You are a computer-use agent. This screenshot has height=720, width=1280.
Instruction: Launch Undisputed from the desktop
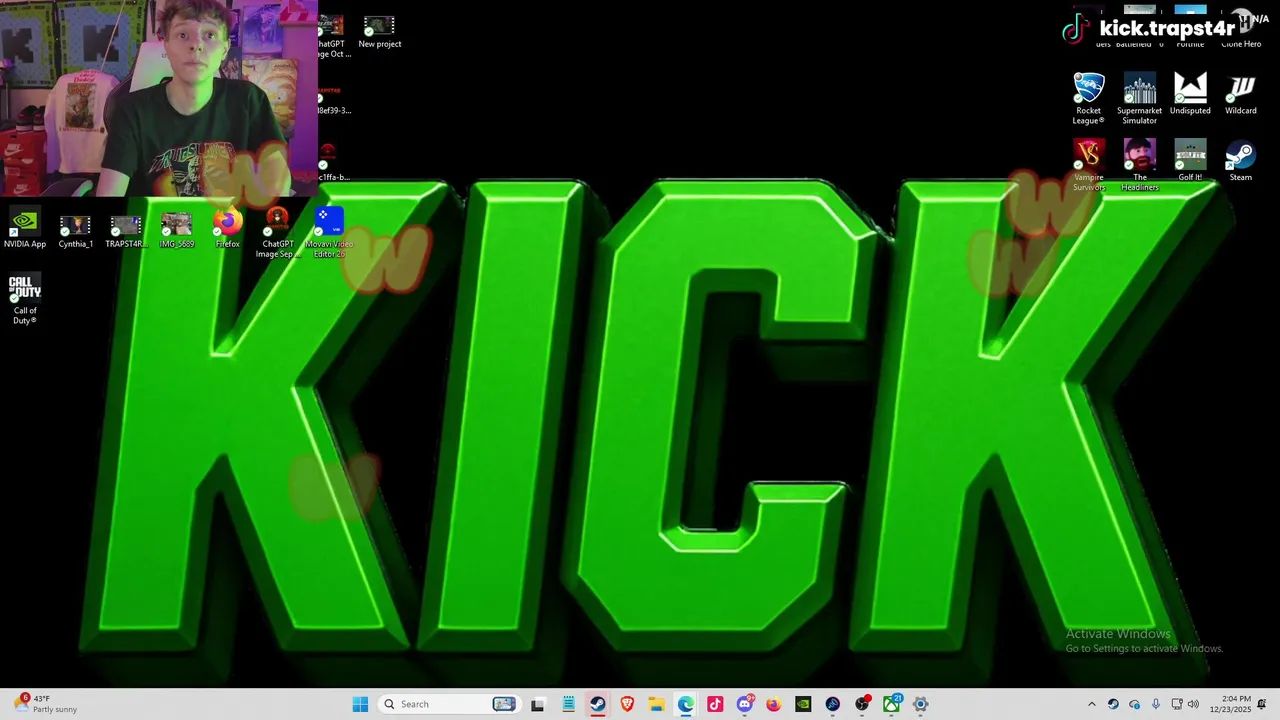[x=1190, y=94]
